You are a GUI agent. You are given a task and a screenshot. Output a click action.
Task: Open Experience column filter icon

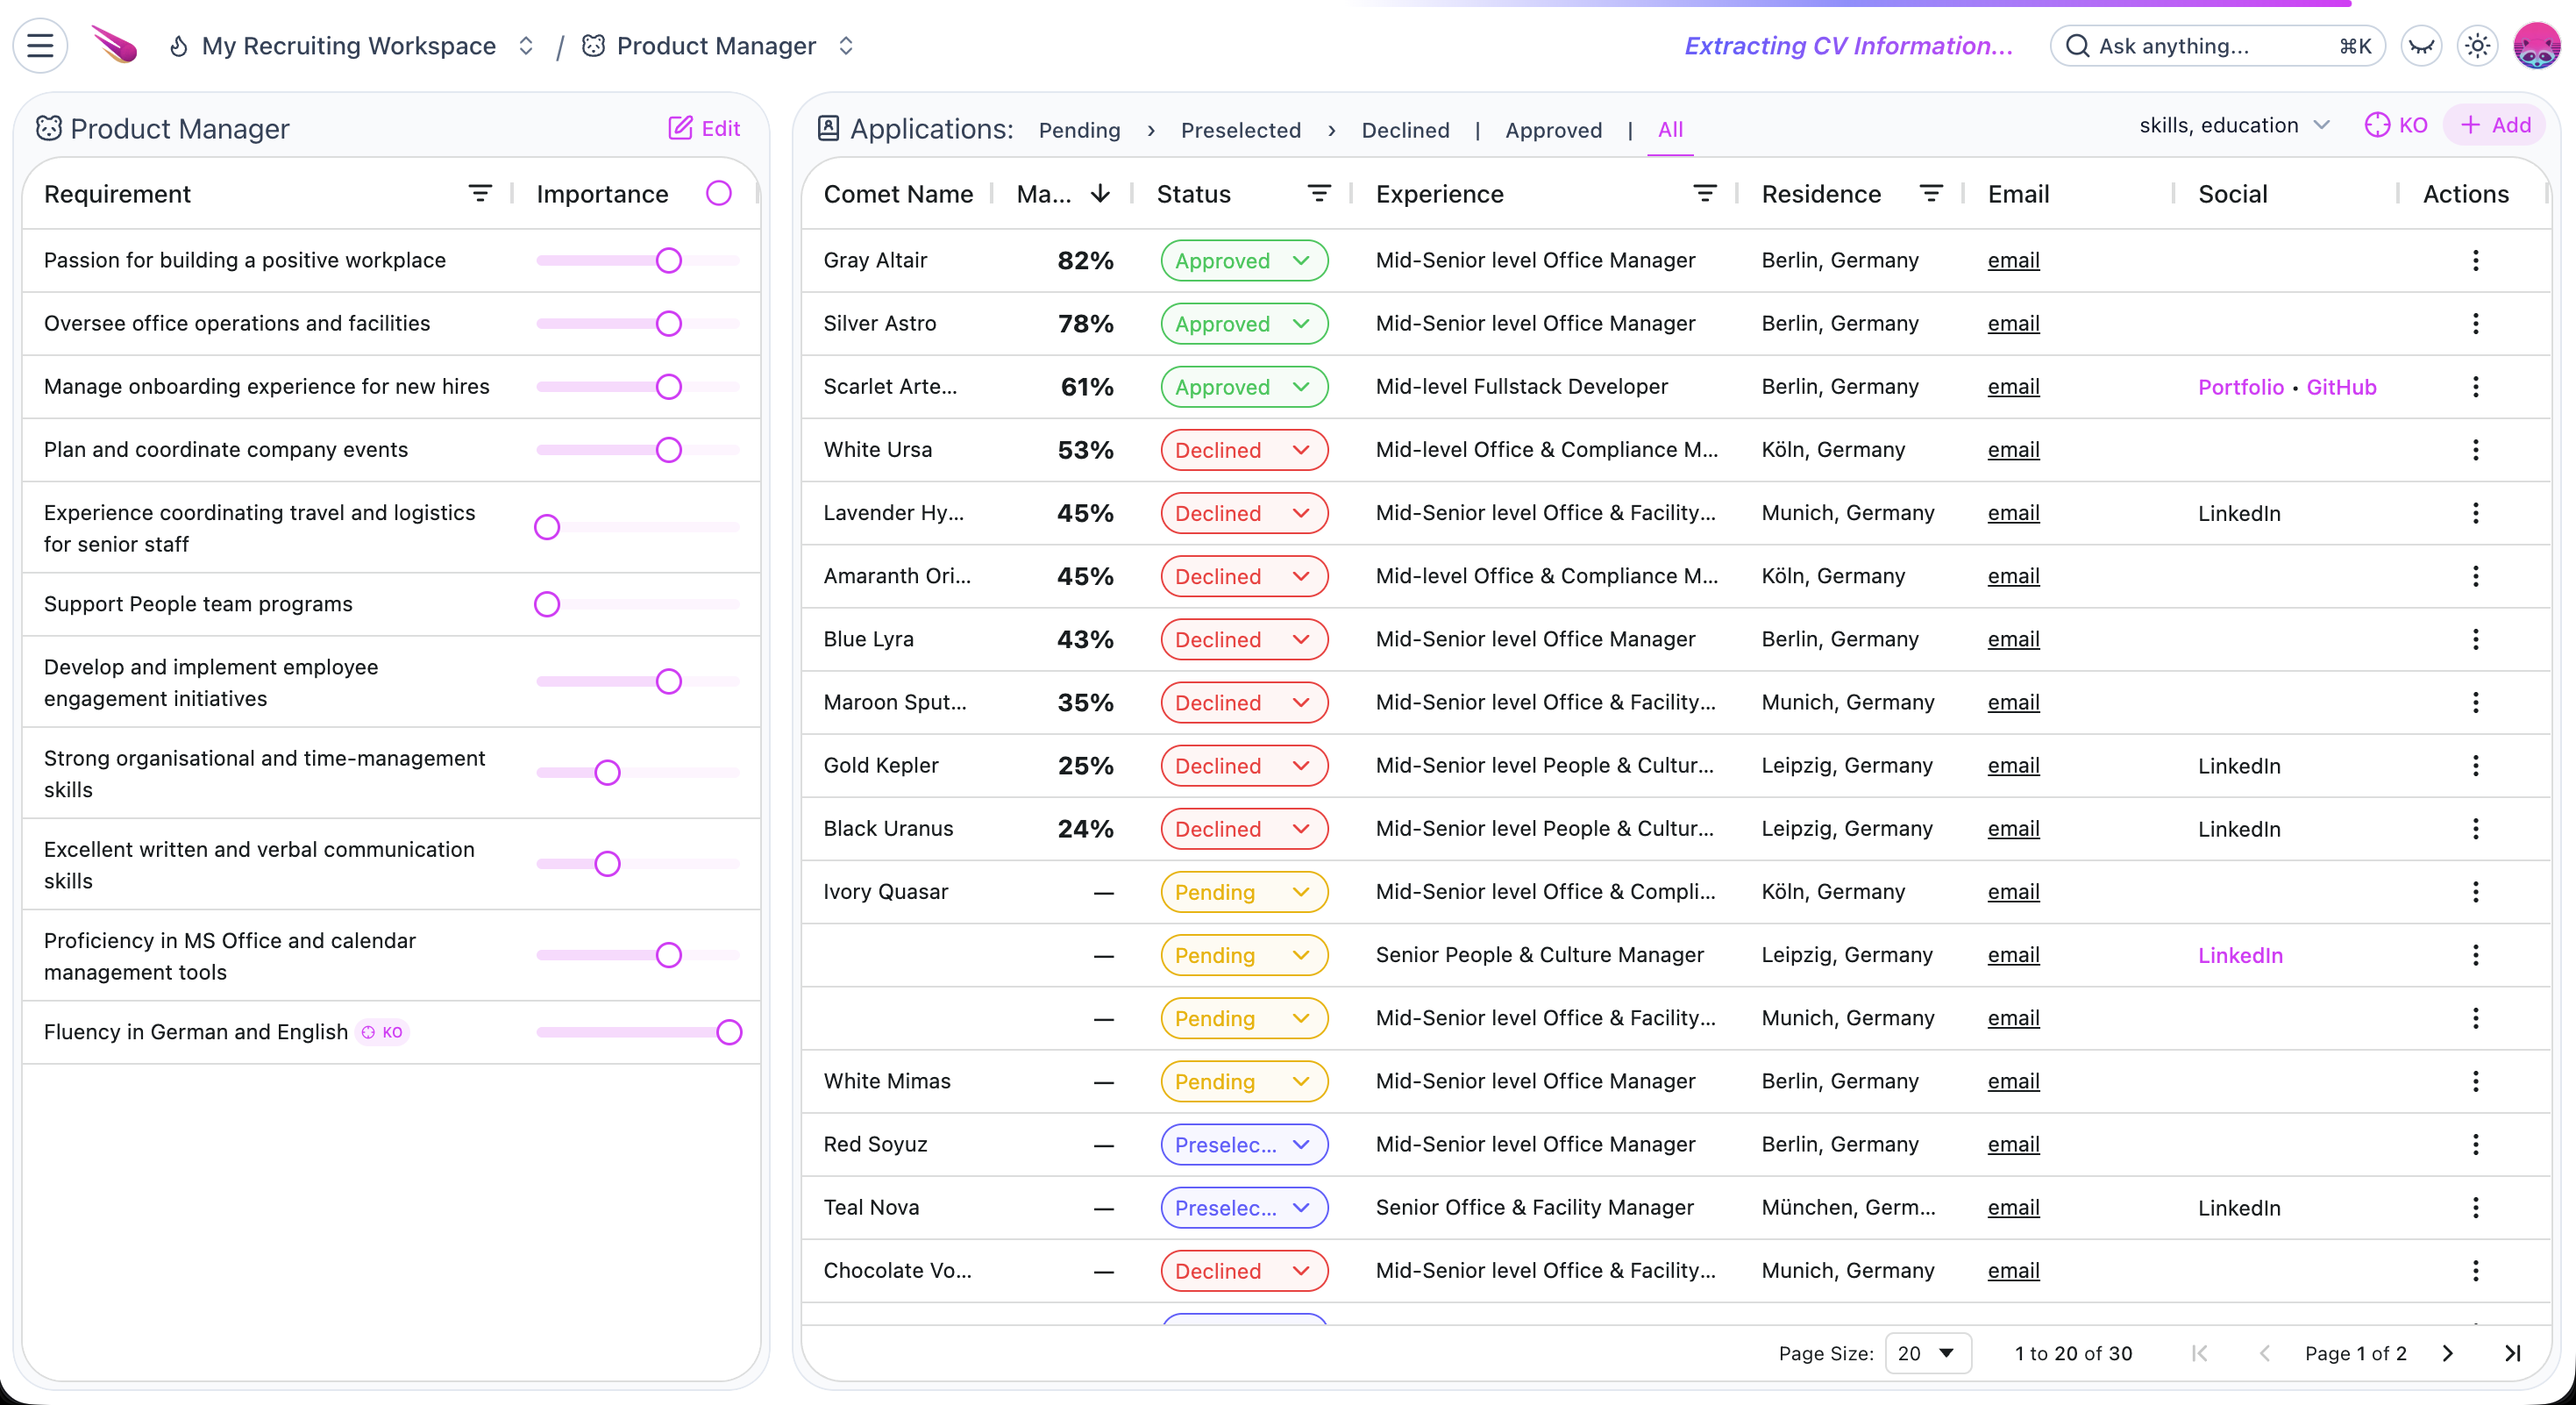(1704, 194)
